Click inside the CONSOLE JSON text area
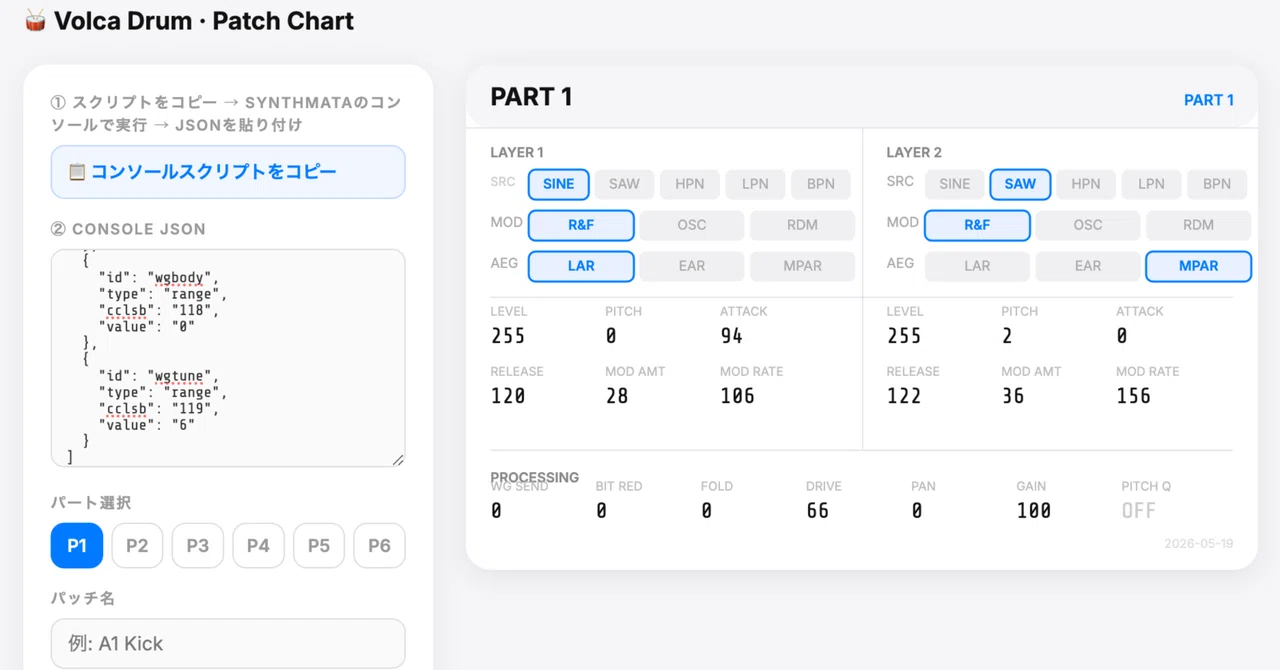Screen dimensions: 1280x670 (x=228, y=358)
